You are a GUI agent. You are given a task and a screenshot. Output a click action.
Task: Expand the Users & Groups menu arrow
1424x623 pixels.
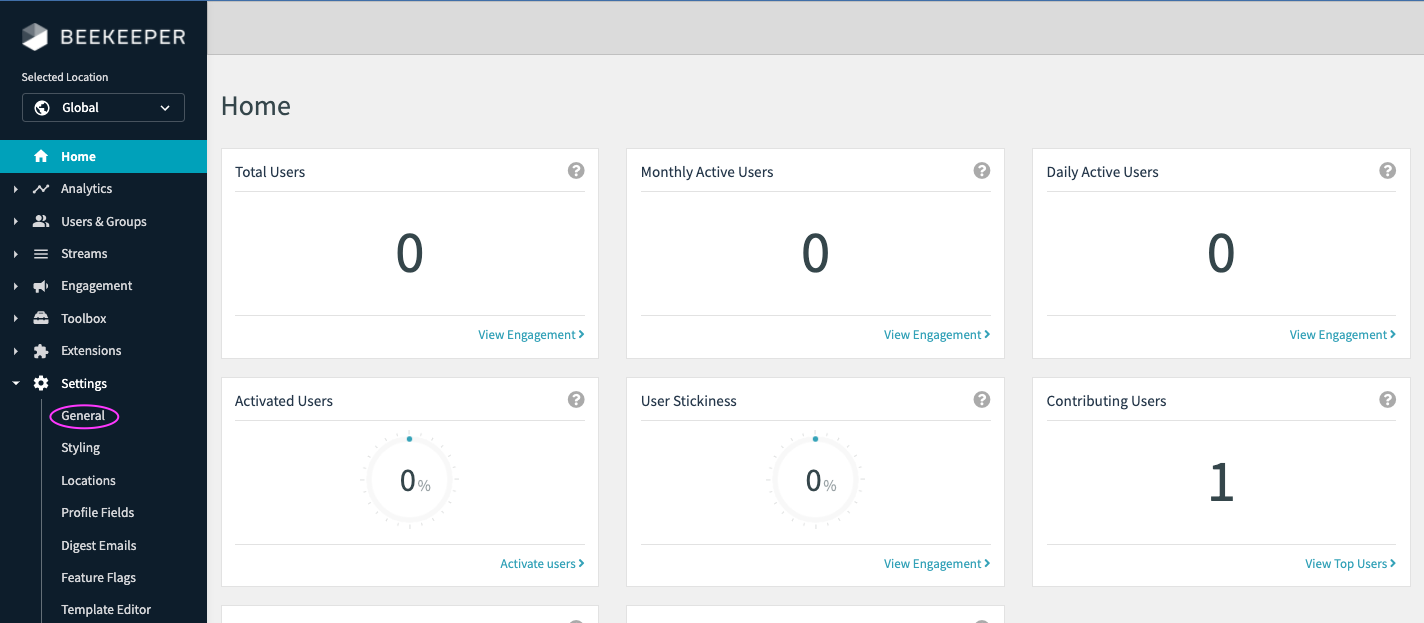coord(16,221)
